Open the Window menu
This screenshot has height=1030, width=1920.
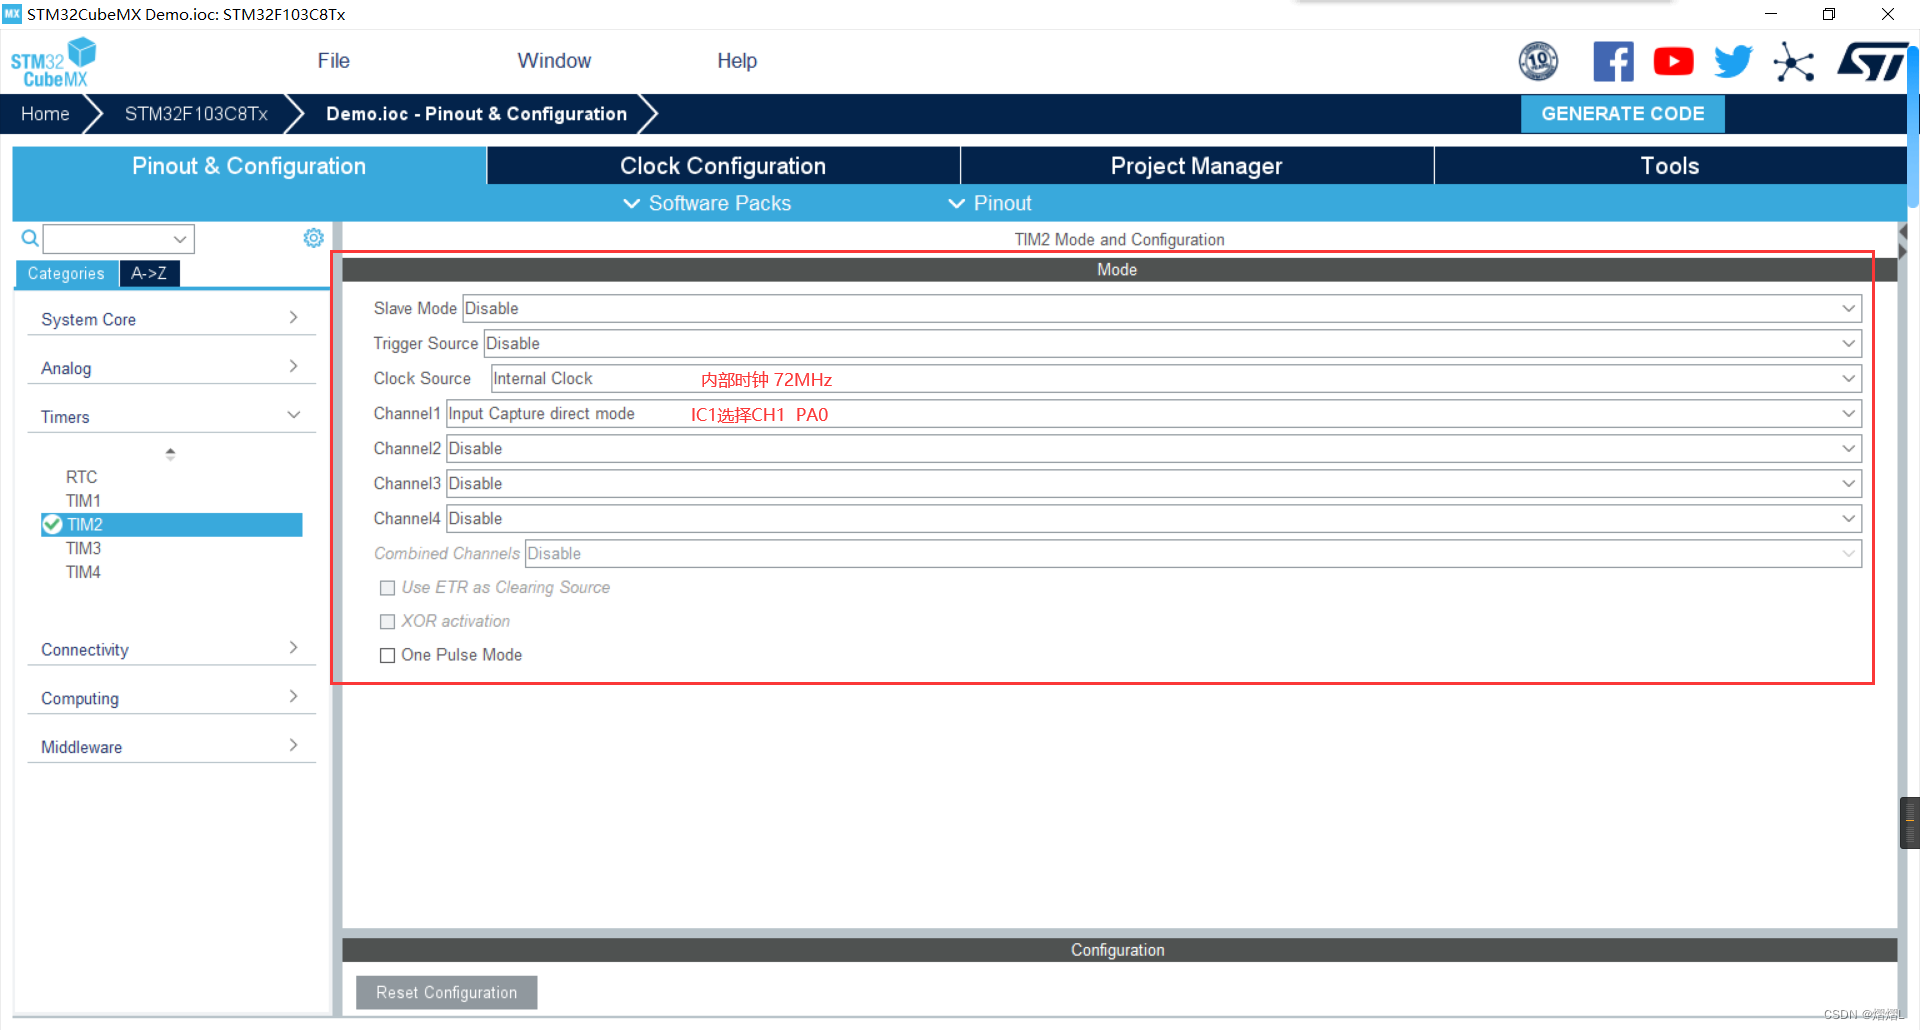tap(554, 61)
